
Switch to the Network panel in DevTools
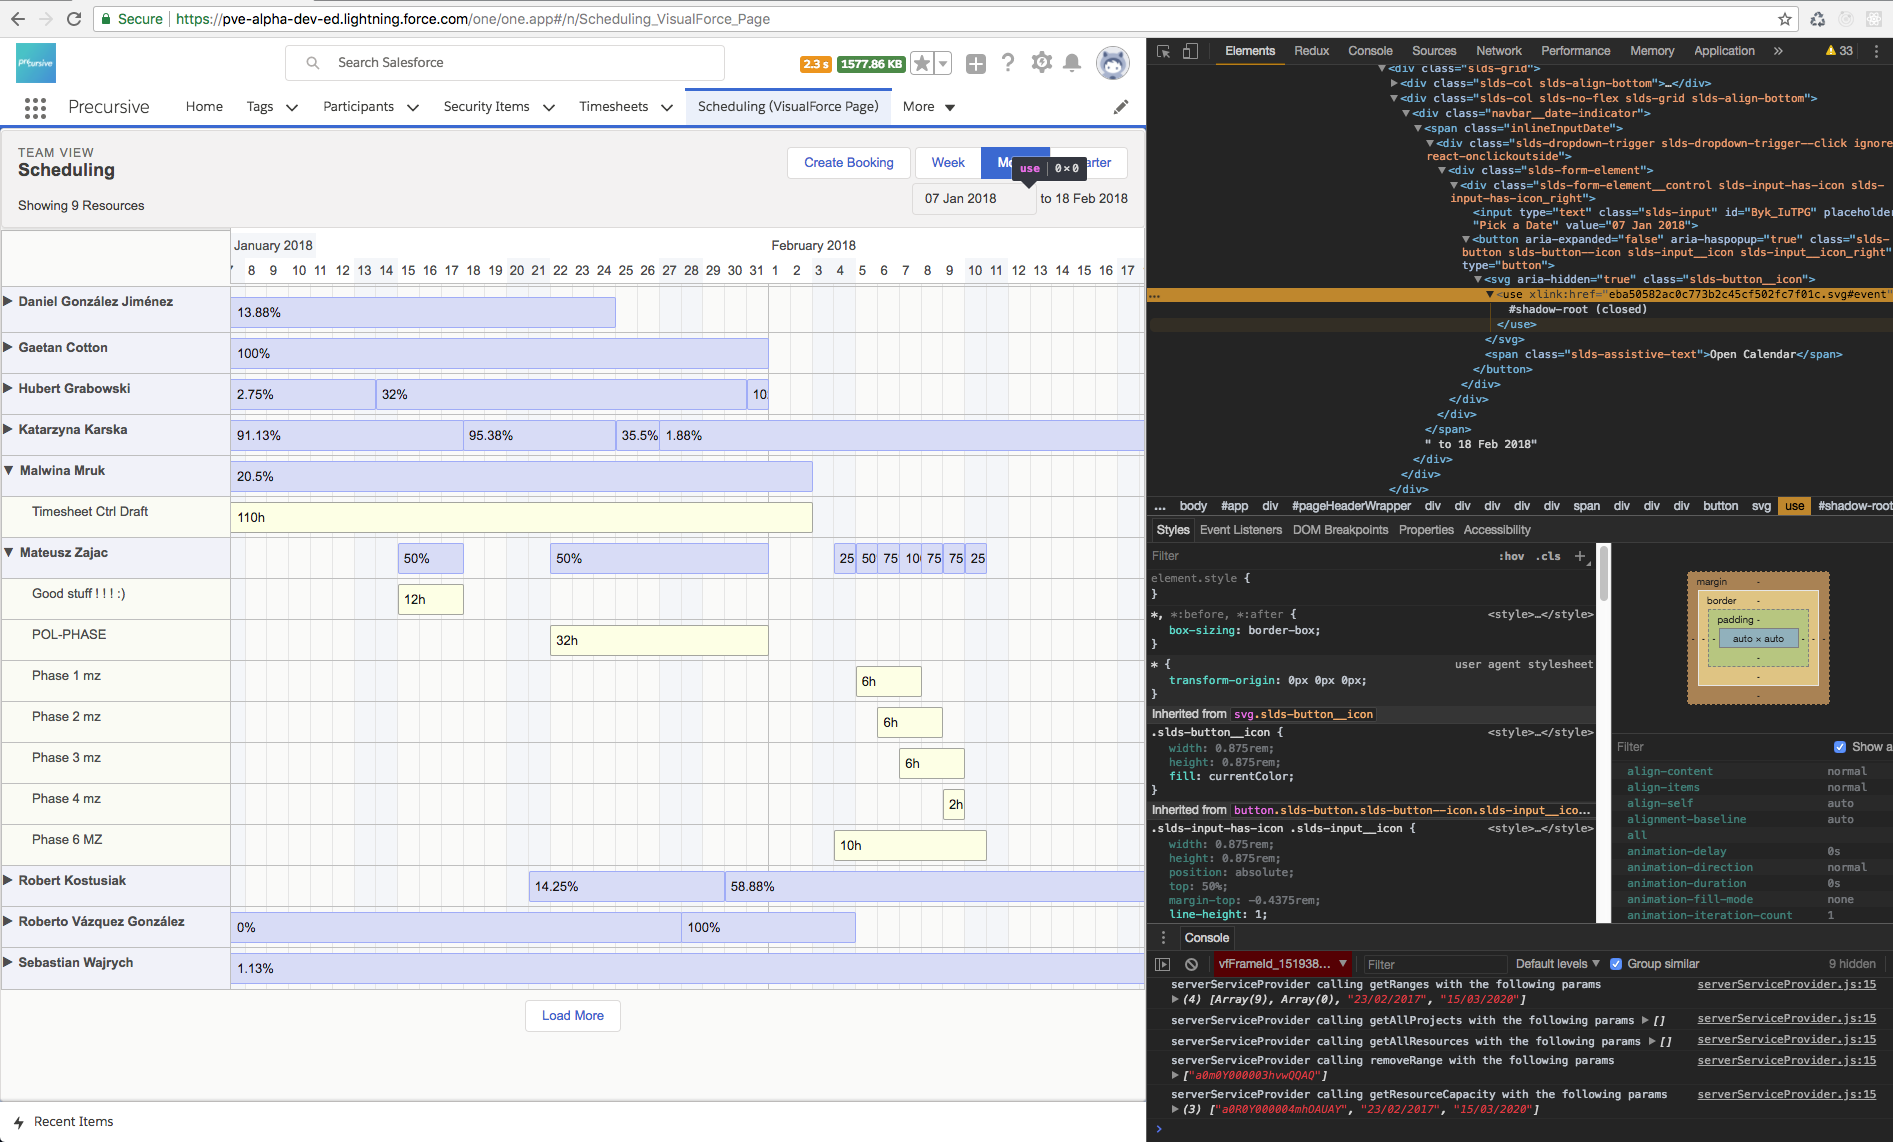coord(1498,50)
